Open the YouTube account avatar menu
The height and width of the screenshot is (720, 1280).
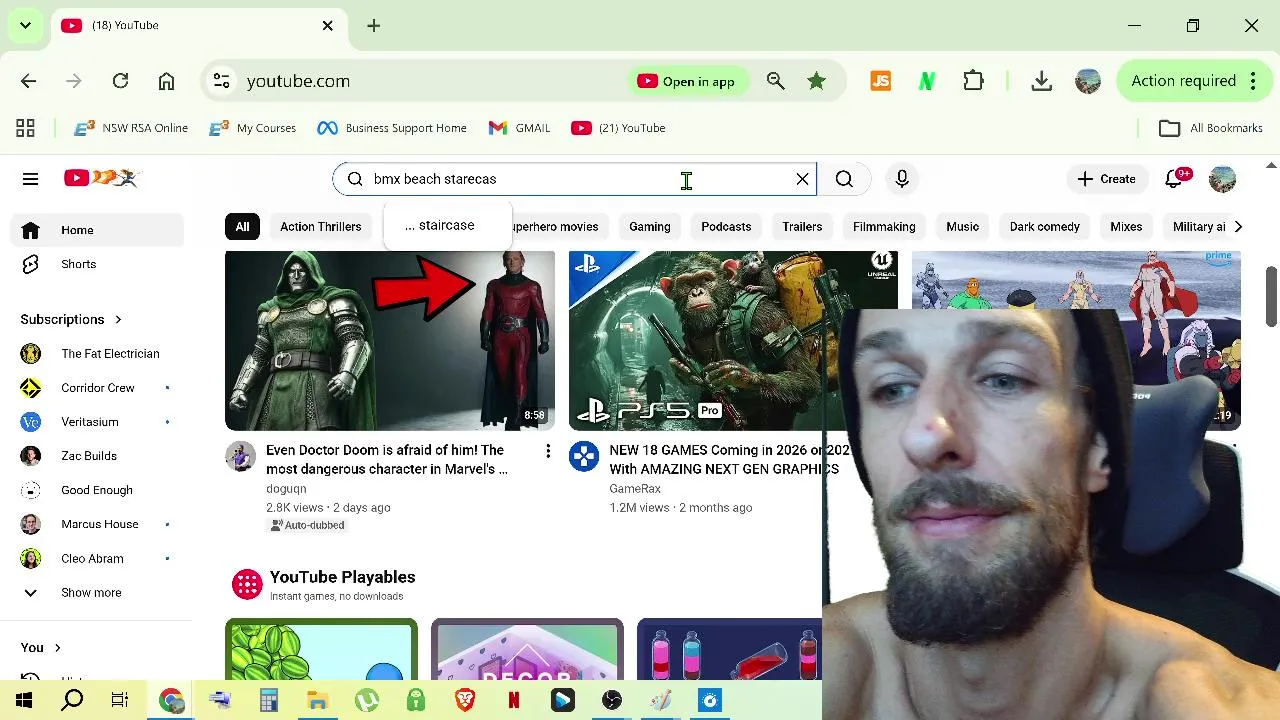tap(1222, 179)
